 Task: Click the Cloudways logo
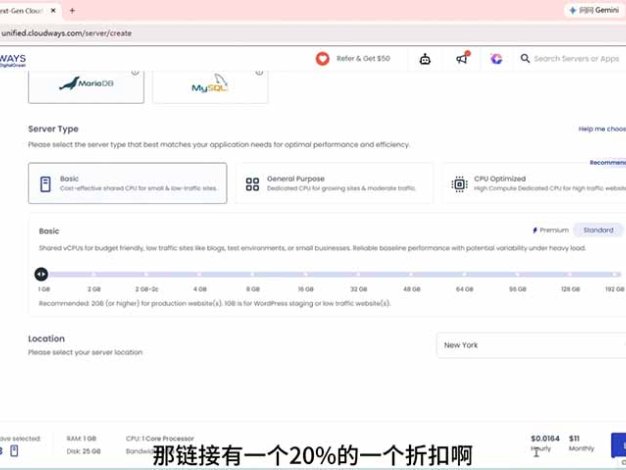click(12, 60)
